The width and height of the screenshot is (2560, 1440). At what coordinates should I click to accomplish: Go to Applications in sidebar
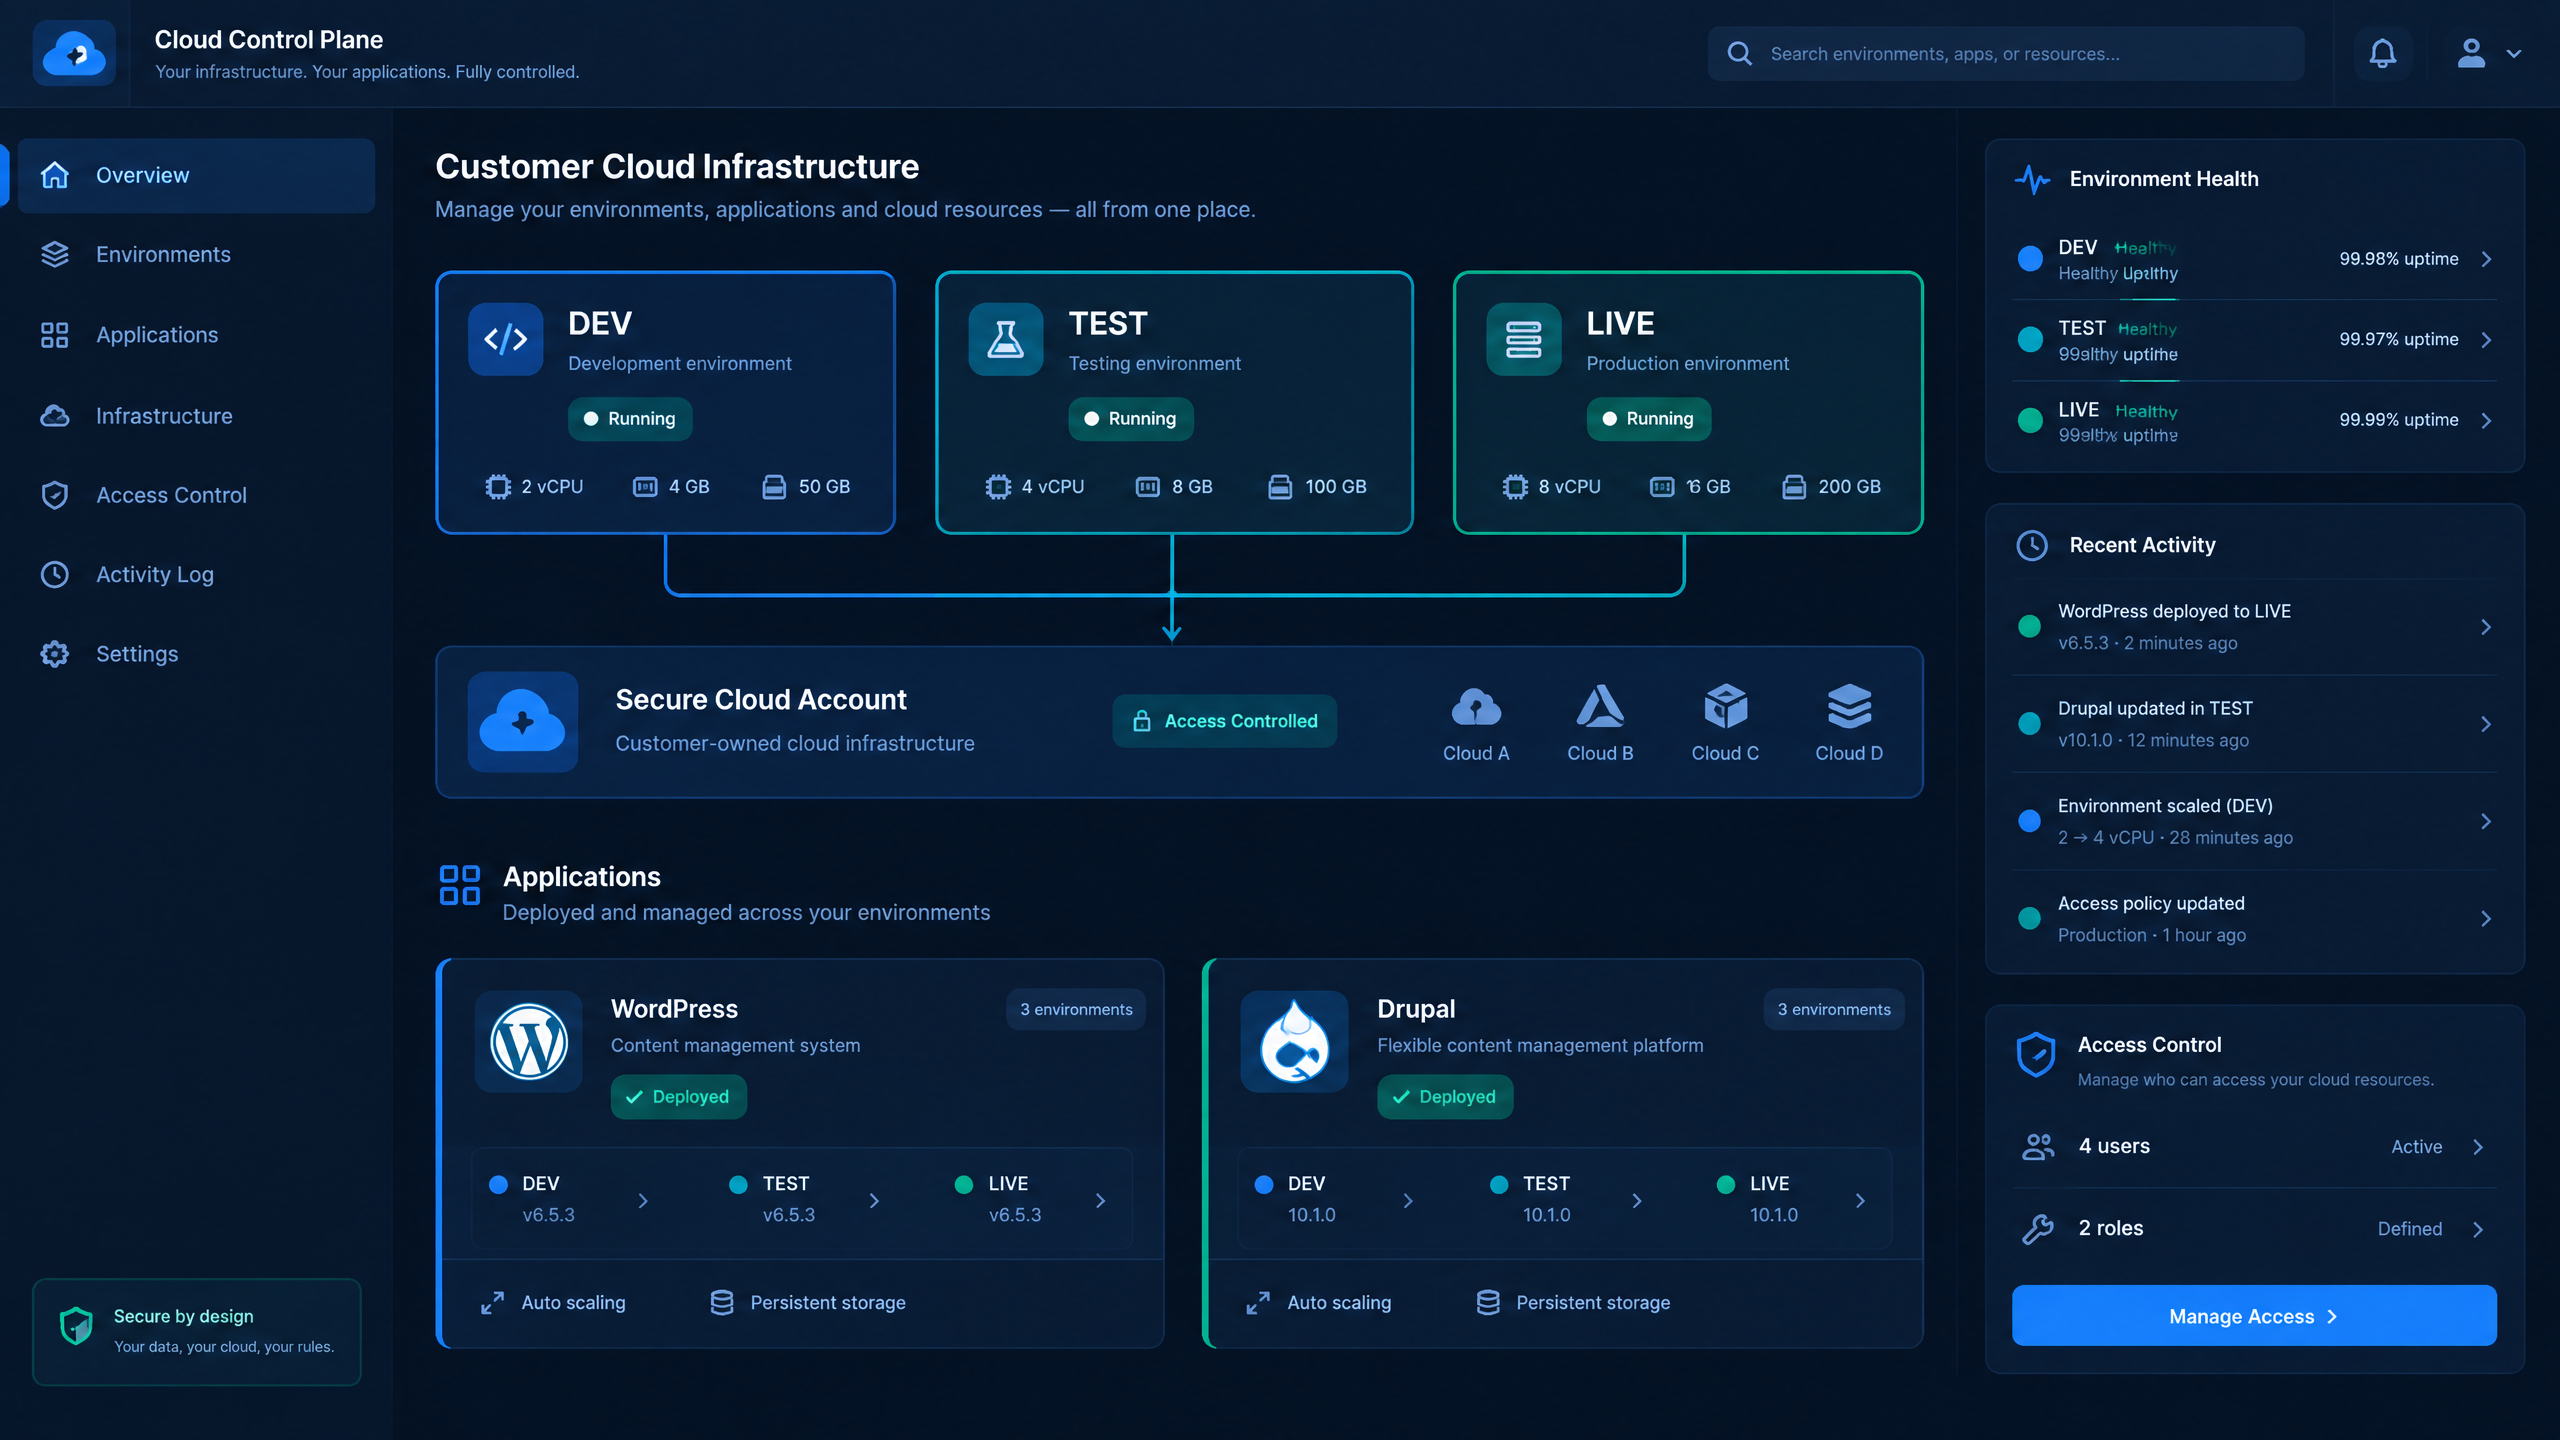196,335
